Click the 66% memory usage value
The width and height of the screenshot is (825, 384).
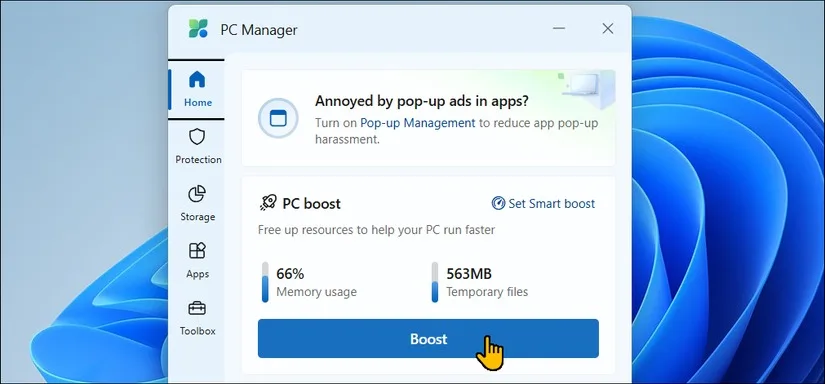click(x=290, y=274)
